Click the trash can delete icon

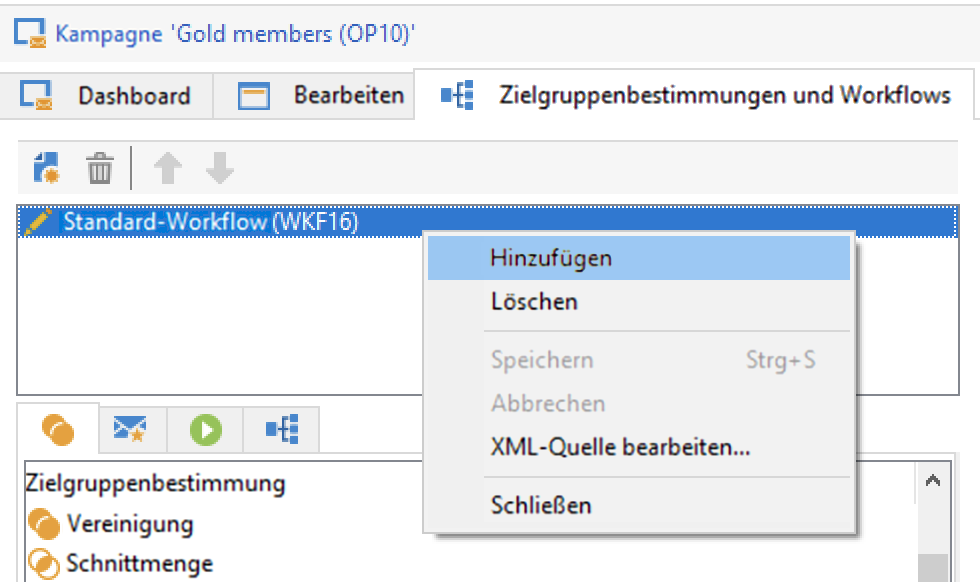point(99,168)
